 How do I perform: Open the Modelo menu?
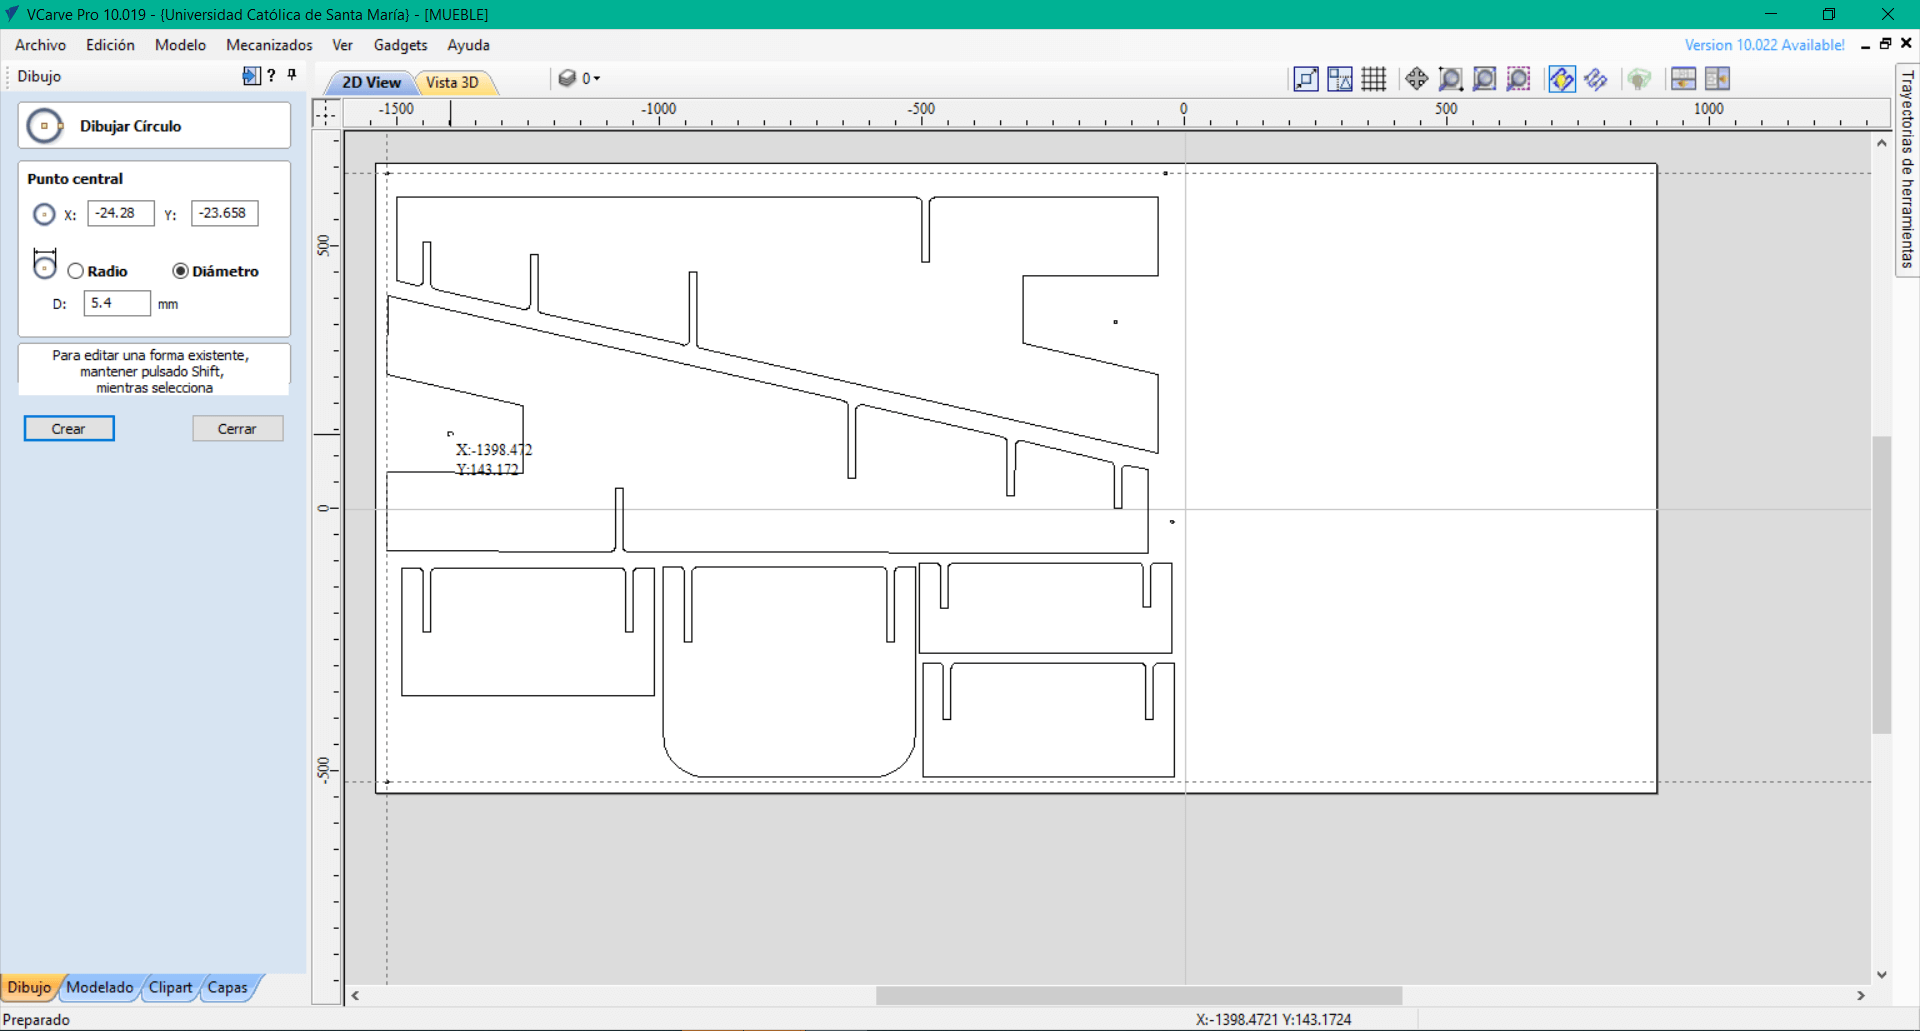pyautogui.click(x=180, y=45)
